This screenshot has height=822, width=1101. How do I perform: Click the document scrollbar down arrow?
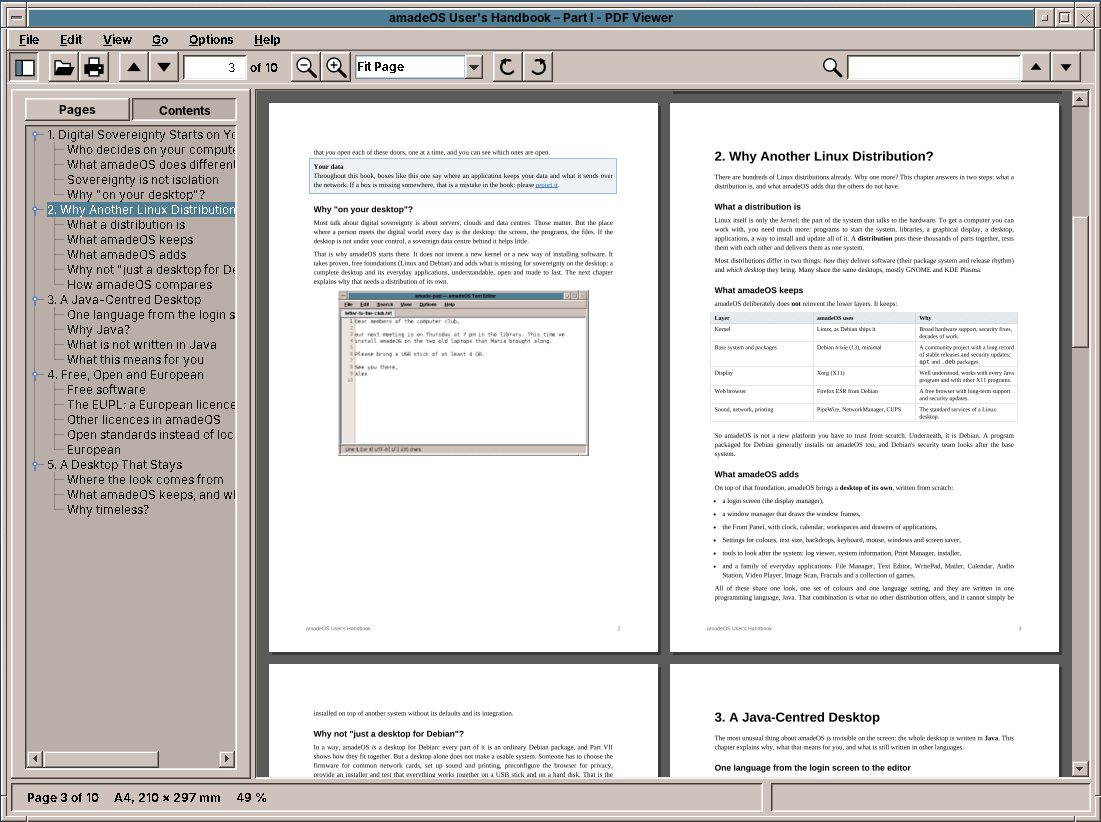coord(1080,769)
